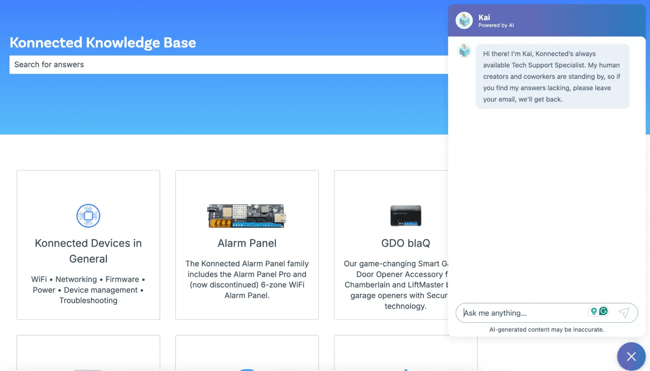Click the GDO blaQ device image
650x371 pixels.
click(405, 216)
